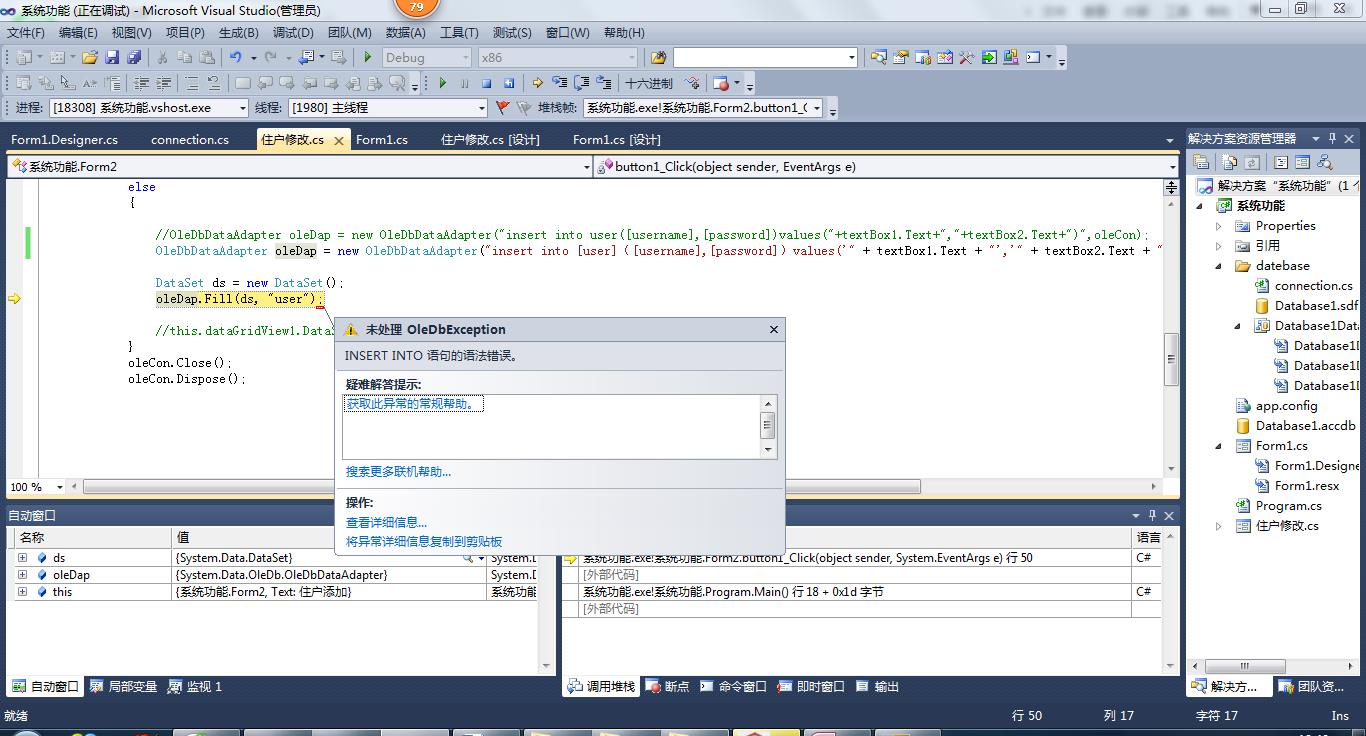
Task: Switch to the Form1.cs [设计] tab
Action: click(x=617, y=140)
